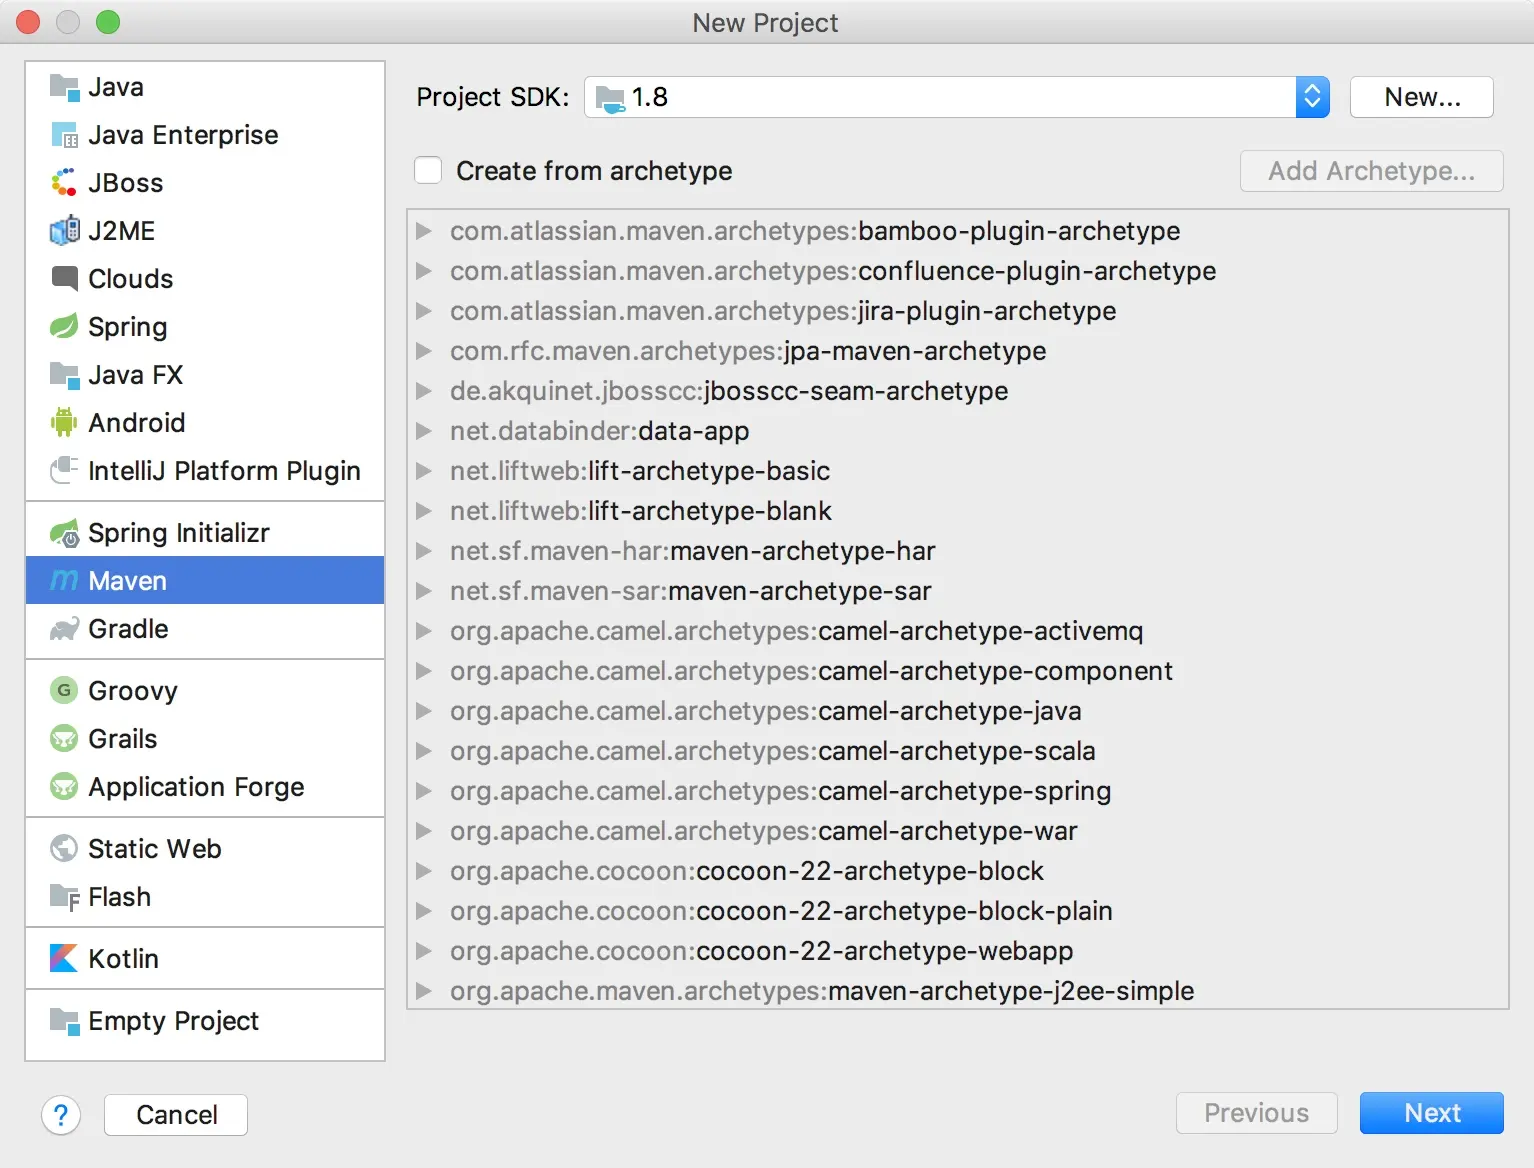This screenshot has height=1168, width=1534.
Task: Expand the bamboo-plugin-archetype entry
Action: 424,231
